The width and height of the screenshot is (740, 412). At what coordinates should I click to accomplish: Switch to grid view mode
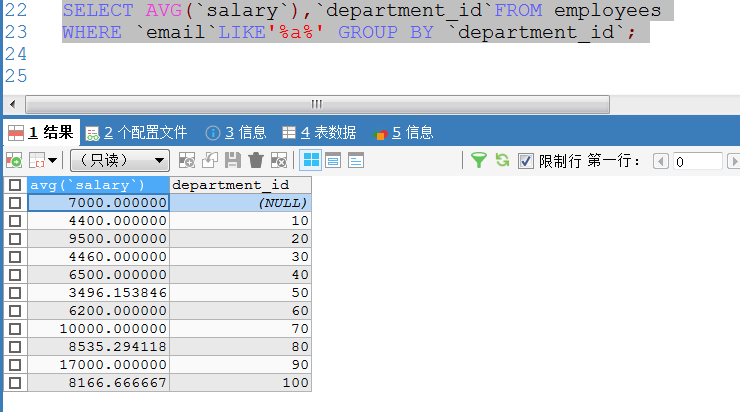point(311,161)
